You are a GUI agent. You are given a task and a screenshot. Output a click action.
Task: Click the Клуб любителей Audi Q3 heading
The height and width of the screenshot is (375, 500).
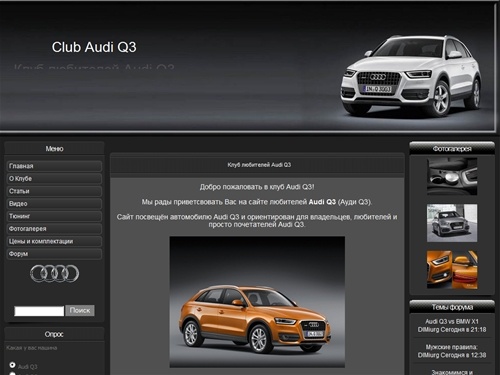point(259,165)
